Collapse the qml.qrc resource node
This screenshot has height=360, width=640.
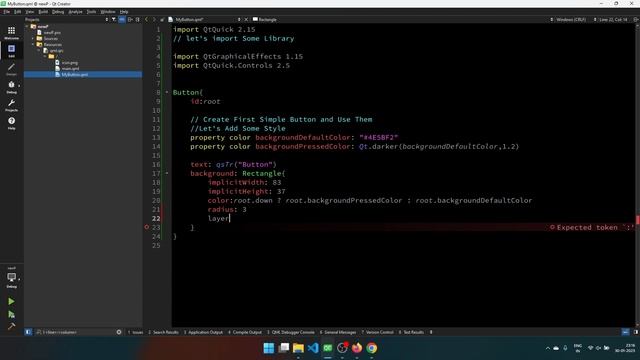[x=39, y=51]
